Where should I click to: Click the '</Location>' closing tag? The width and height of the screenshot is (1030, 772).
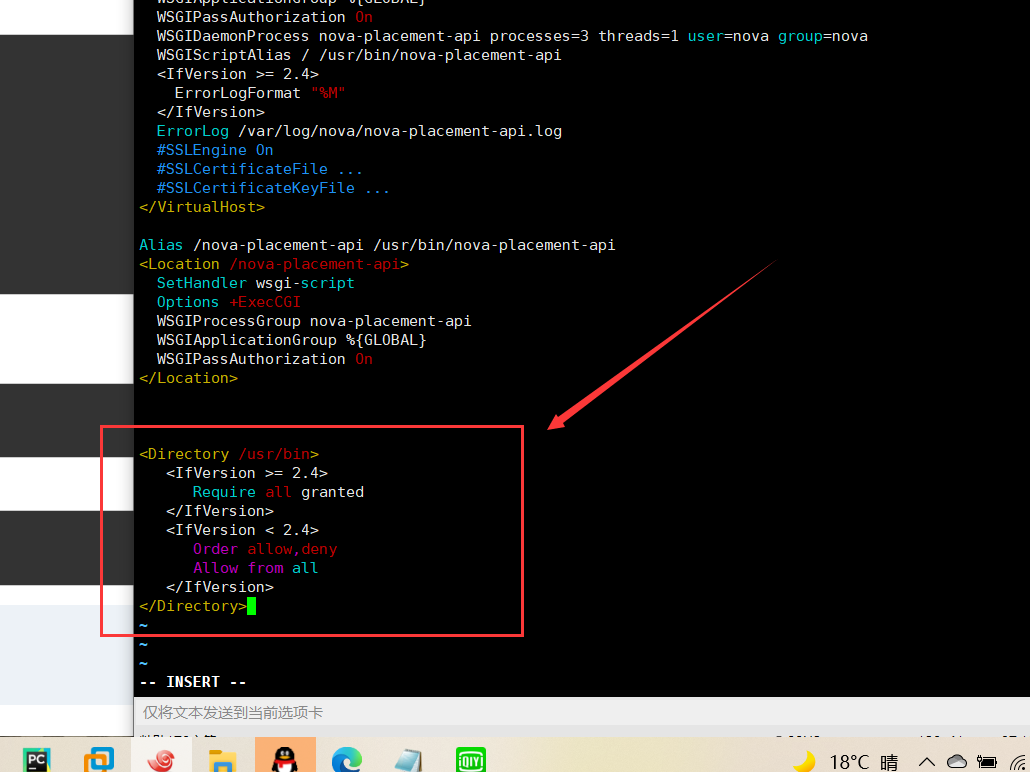189,378
